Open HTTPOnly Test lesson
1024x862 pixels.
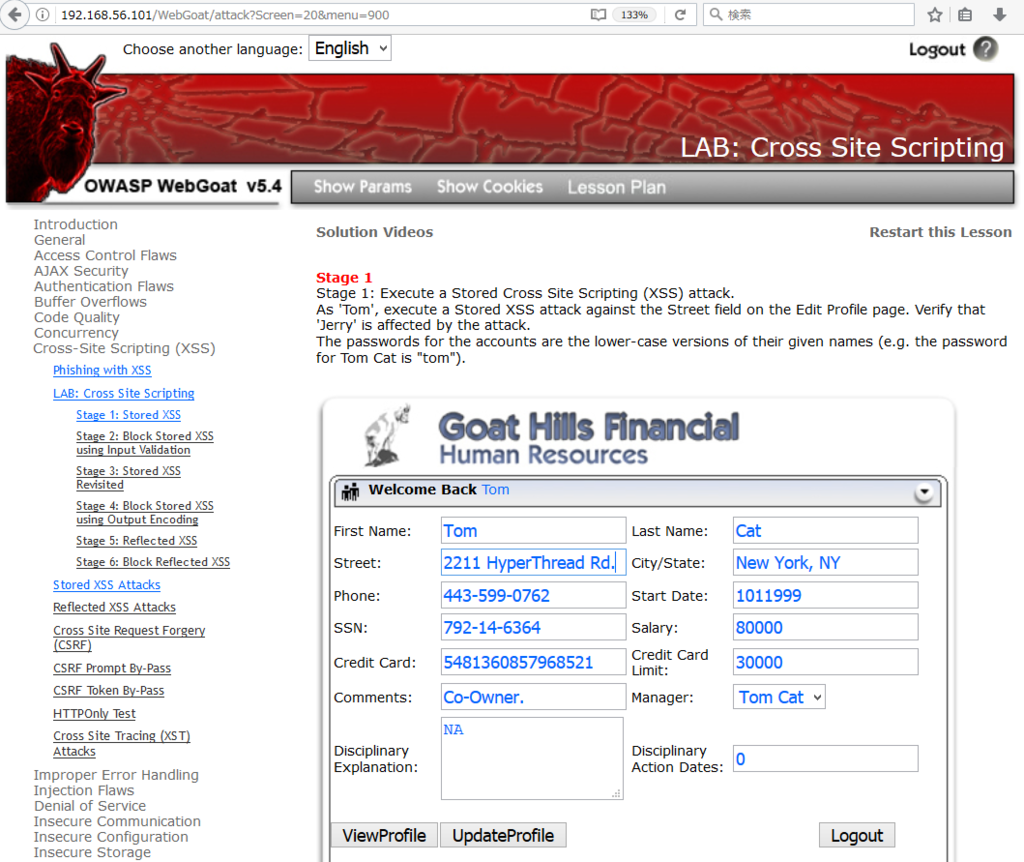tap(94, 714)
